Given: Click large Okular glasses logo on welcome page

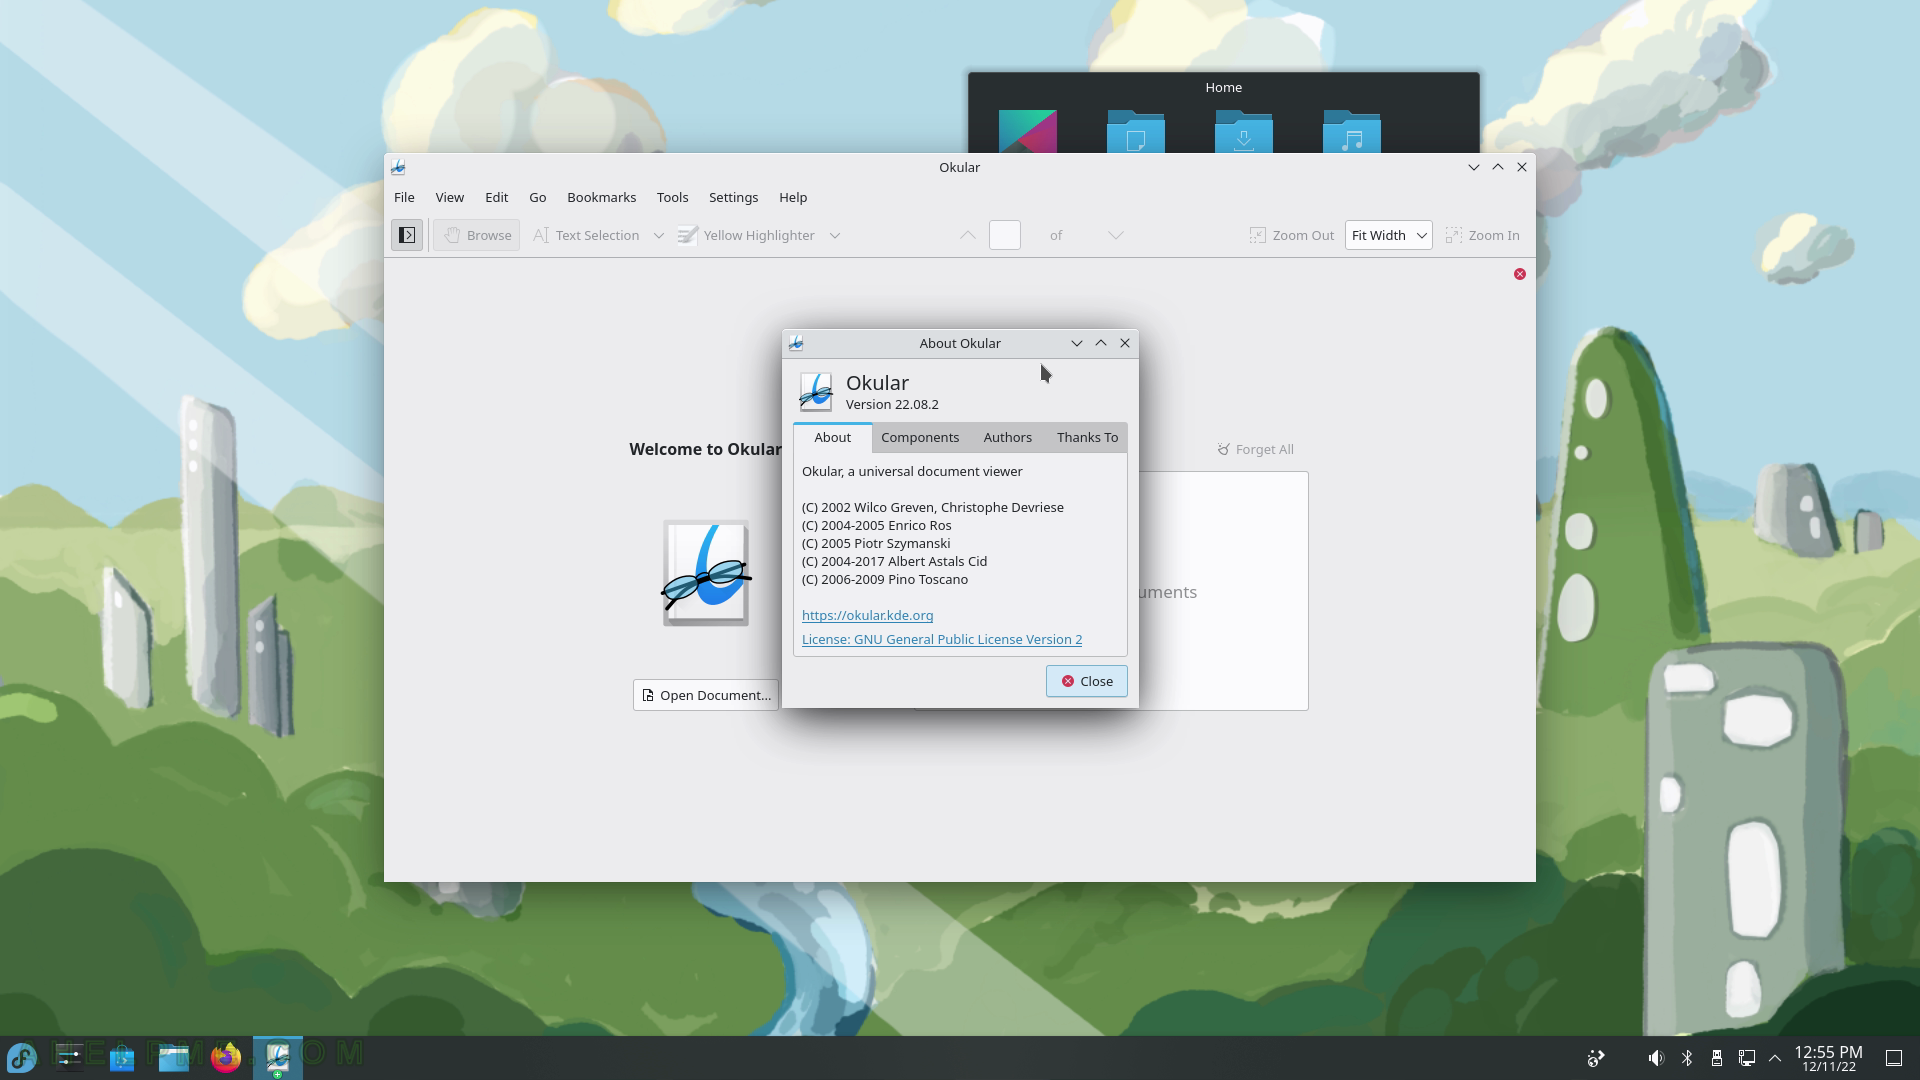Looking at the screenshot, I should click(706, 573).
